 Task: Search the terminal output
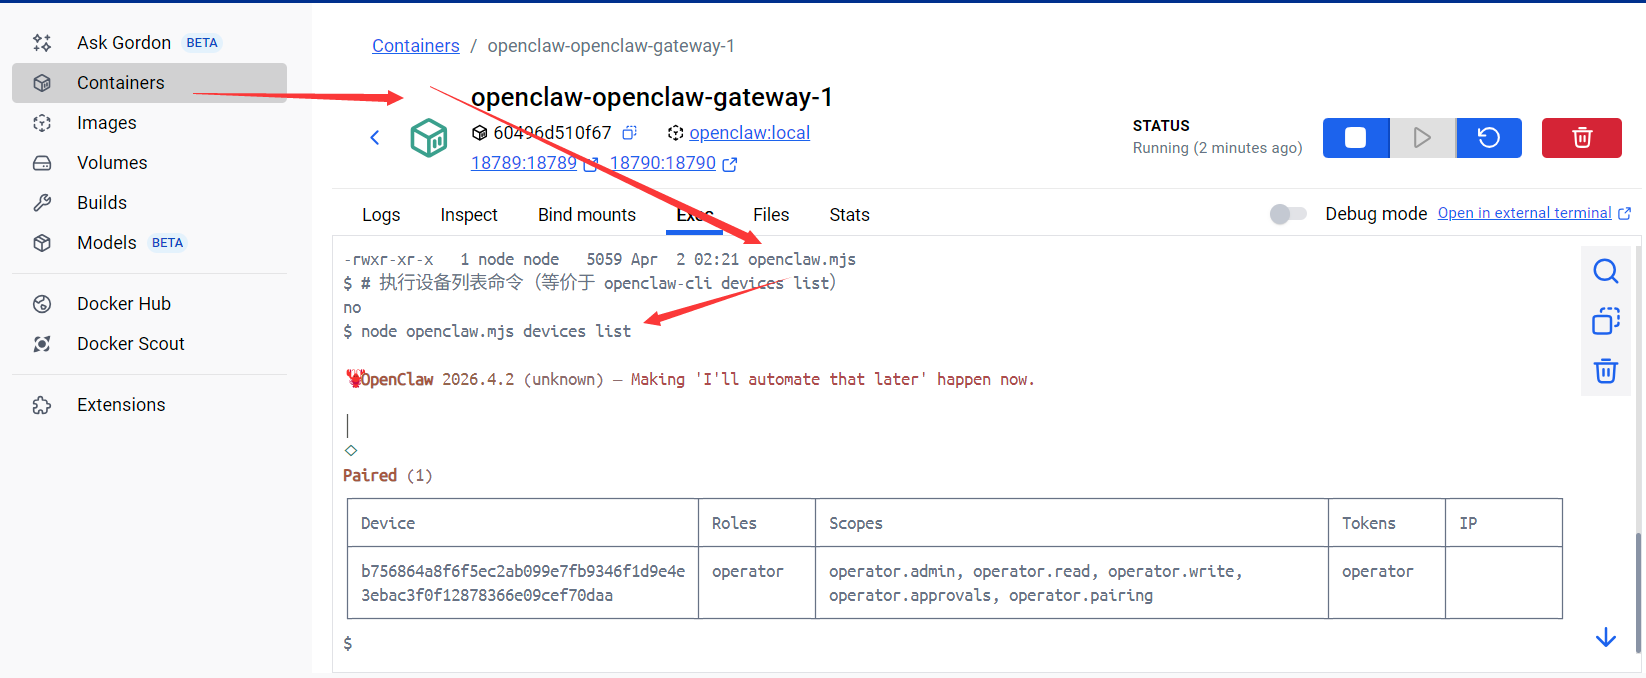pos(1606,271)
